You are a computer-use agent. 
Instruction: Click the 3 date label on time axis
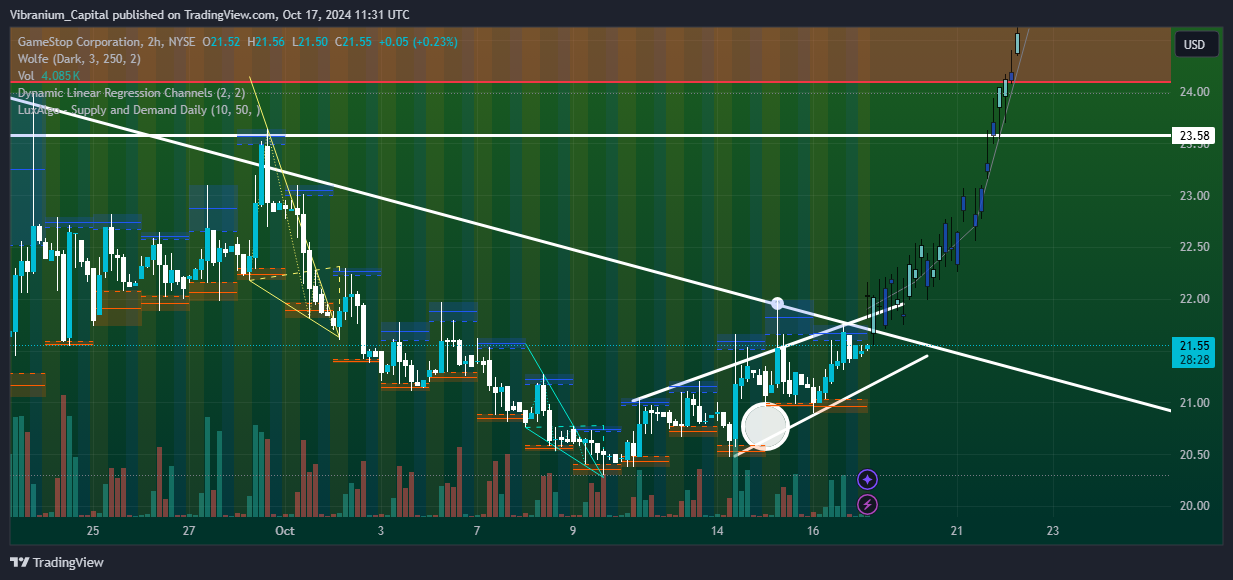[x=381, y=530]
